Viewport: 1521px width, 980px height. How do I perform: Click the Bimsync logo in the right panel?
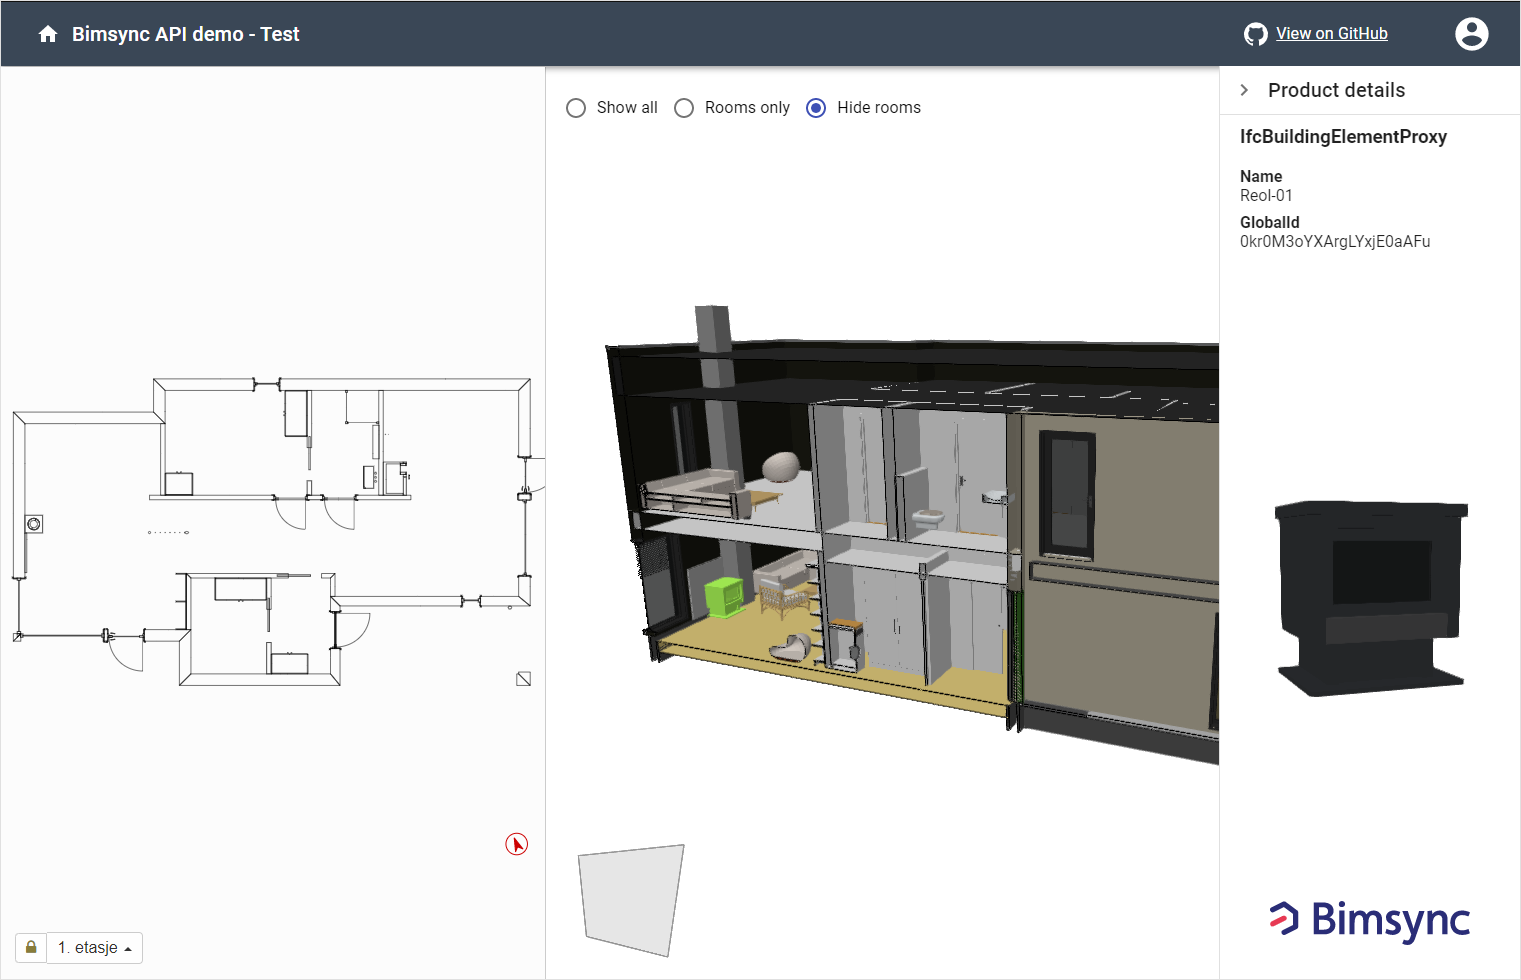[1368, 919]
